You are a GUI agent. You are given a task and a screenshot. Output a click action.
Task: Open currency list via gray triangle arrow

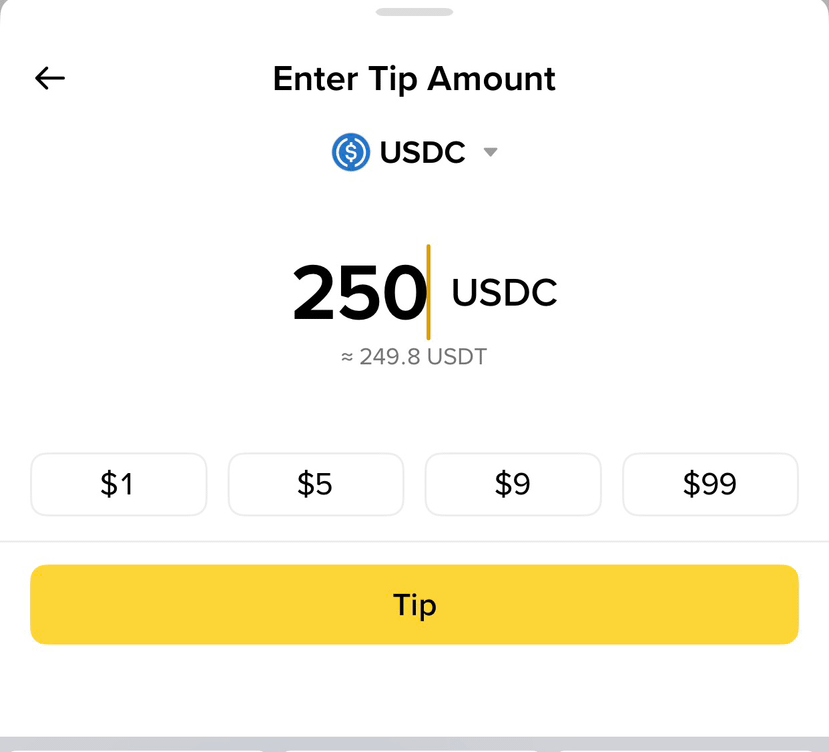[x=491, y=152]
